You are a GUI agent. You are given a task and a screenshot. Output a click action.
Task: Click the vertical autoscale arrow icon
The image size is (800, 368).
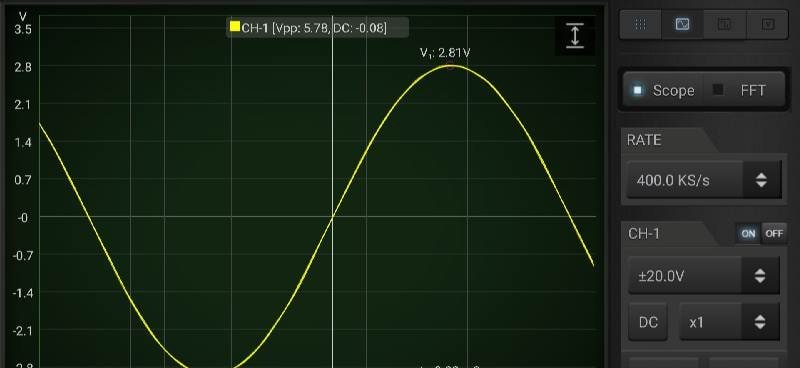[x=575, y=36]
